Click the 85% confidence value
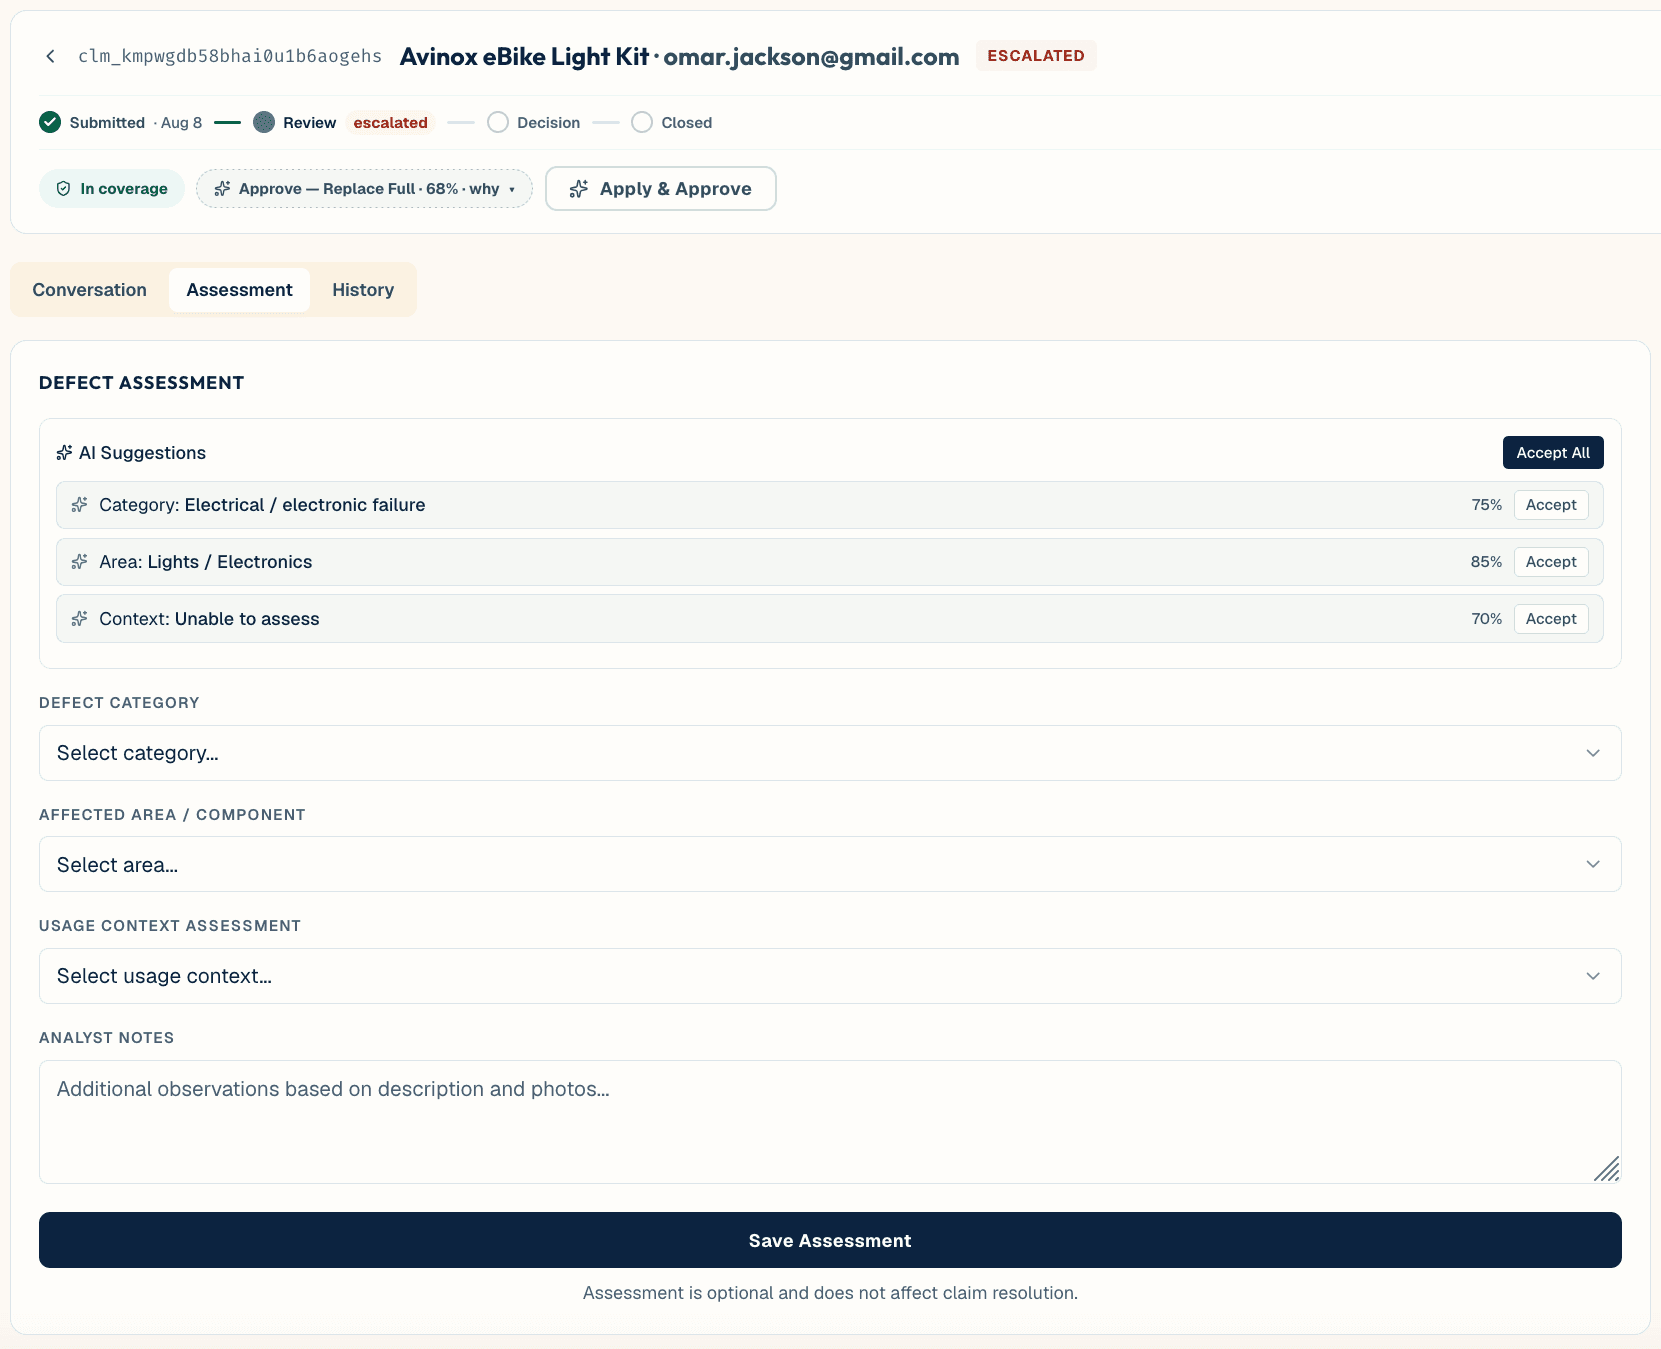This screenshot has height=1349, width=1661. (x=1486, y=562)
